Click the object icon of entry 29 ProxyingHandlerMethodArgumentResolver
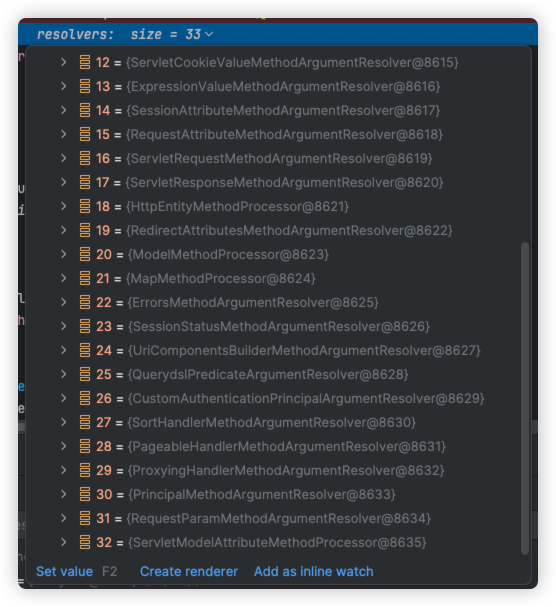Image resolution: width=556 pixels, height=607 pixels. (x=85, y=470)
